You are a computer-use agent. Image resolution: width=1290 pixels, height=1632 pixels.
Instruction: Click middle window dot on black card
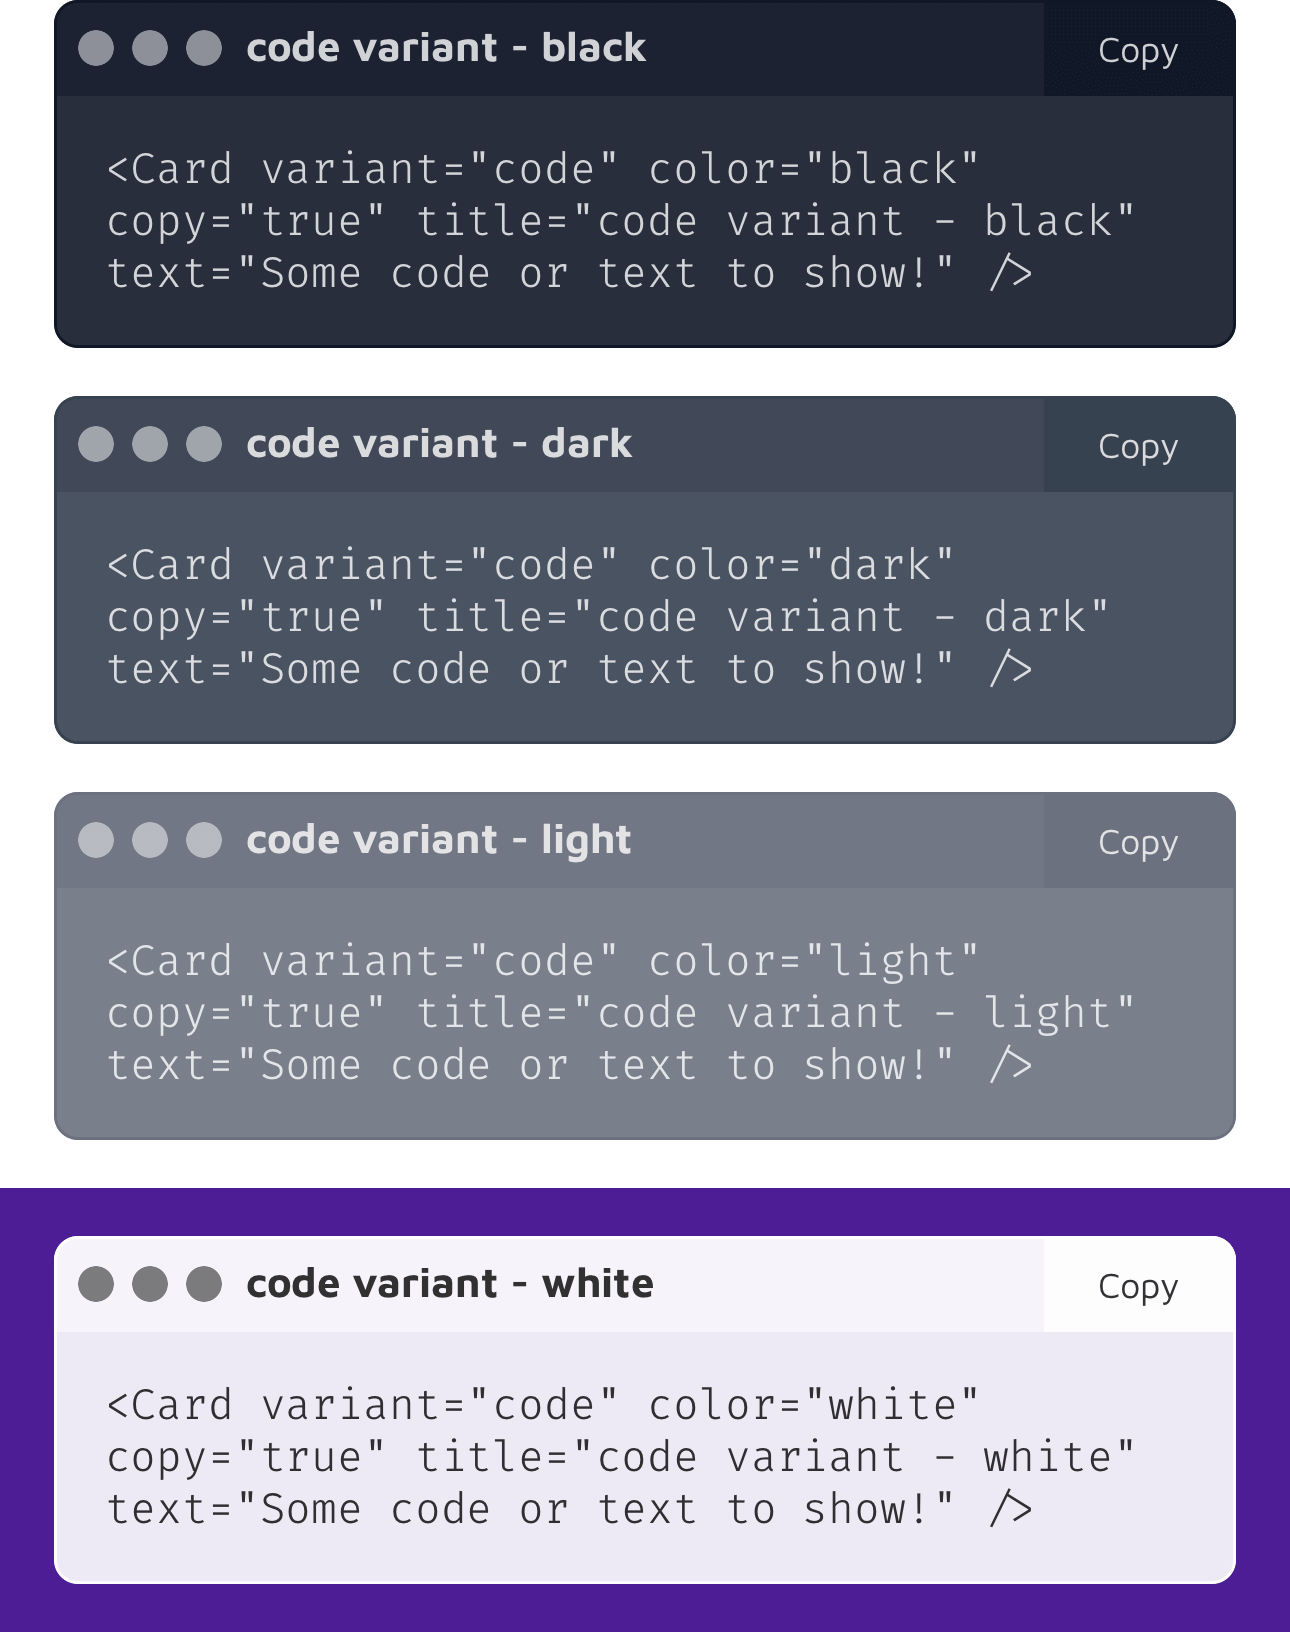[x=150, y=48]
